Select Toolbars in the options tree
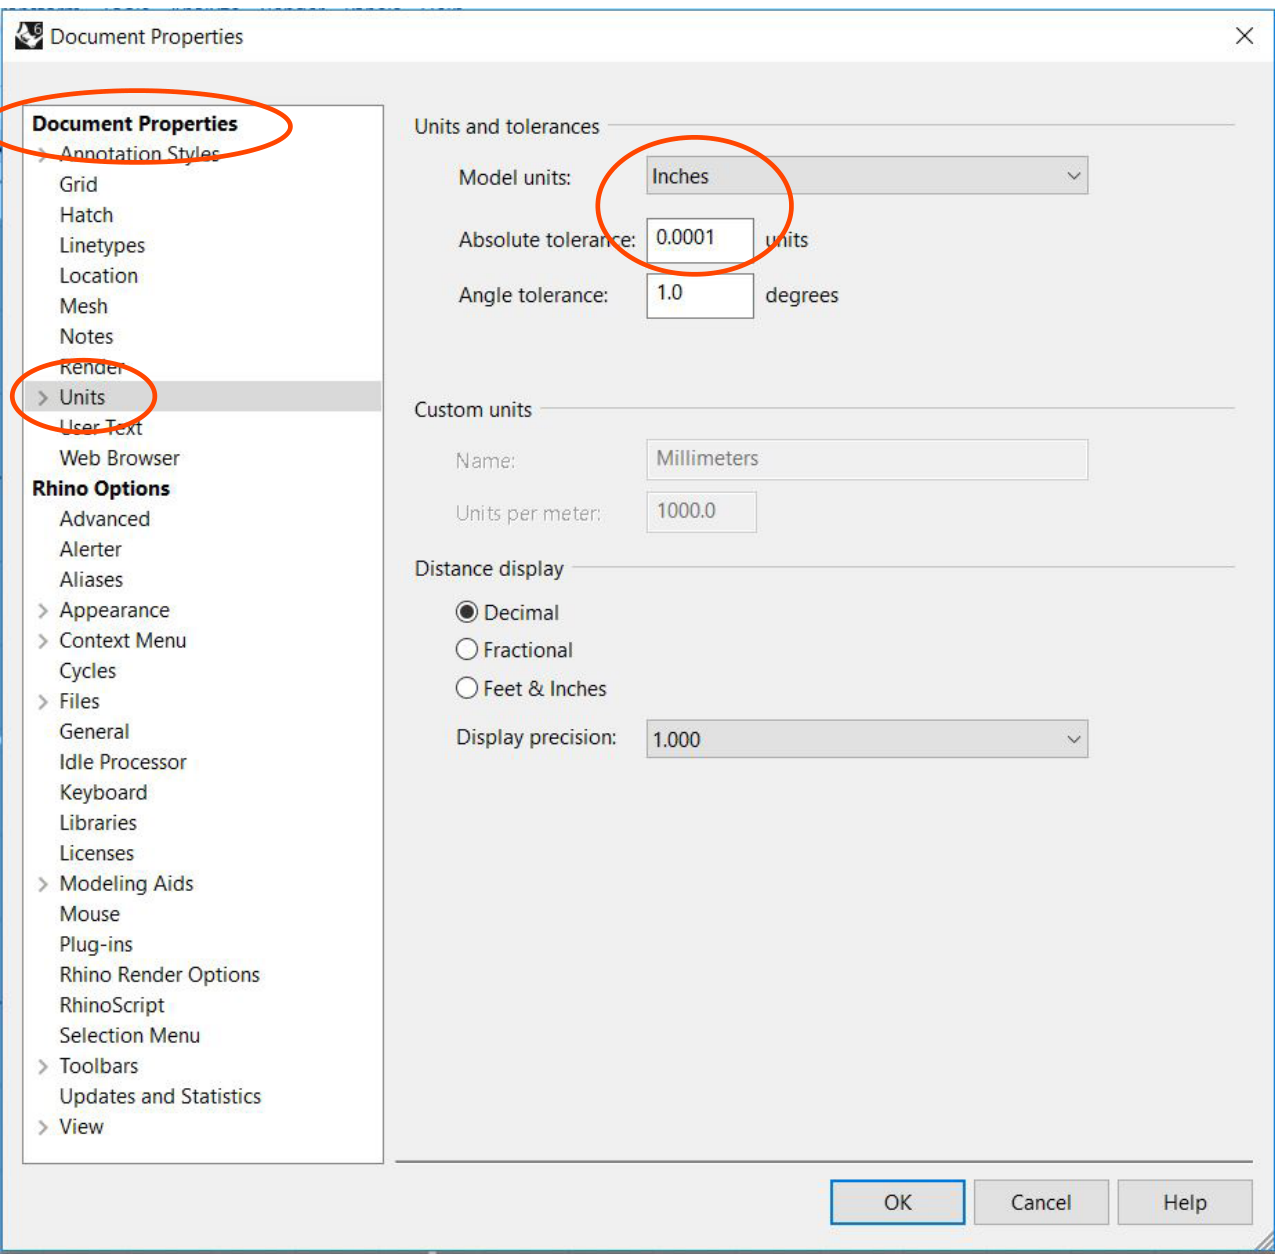 [98, 1066]
